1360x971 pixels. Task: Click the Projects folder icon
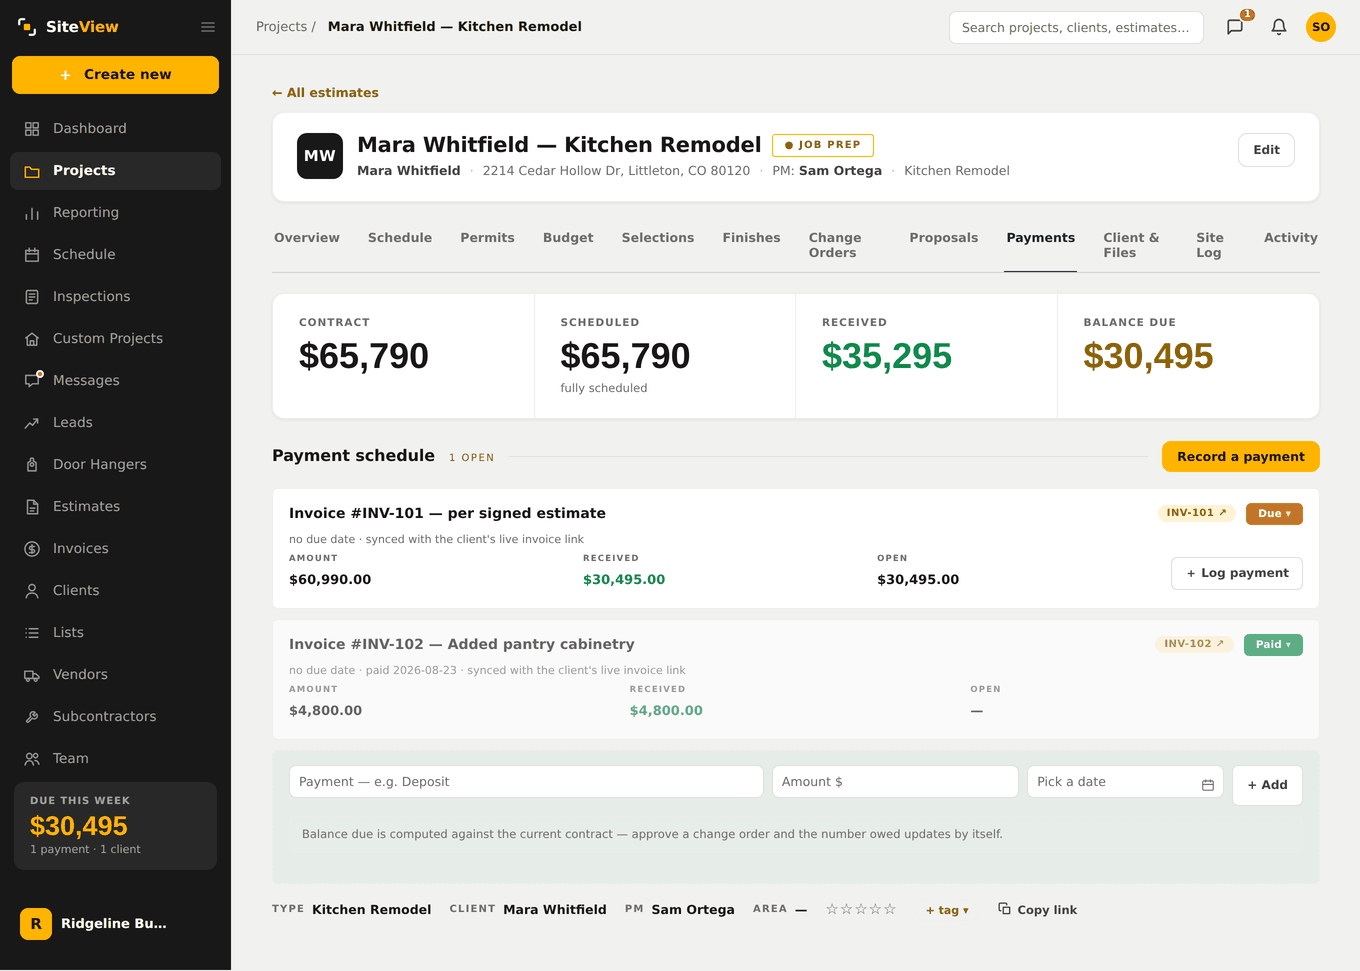32,171
